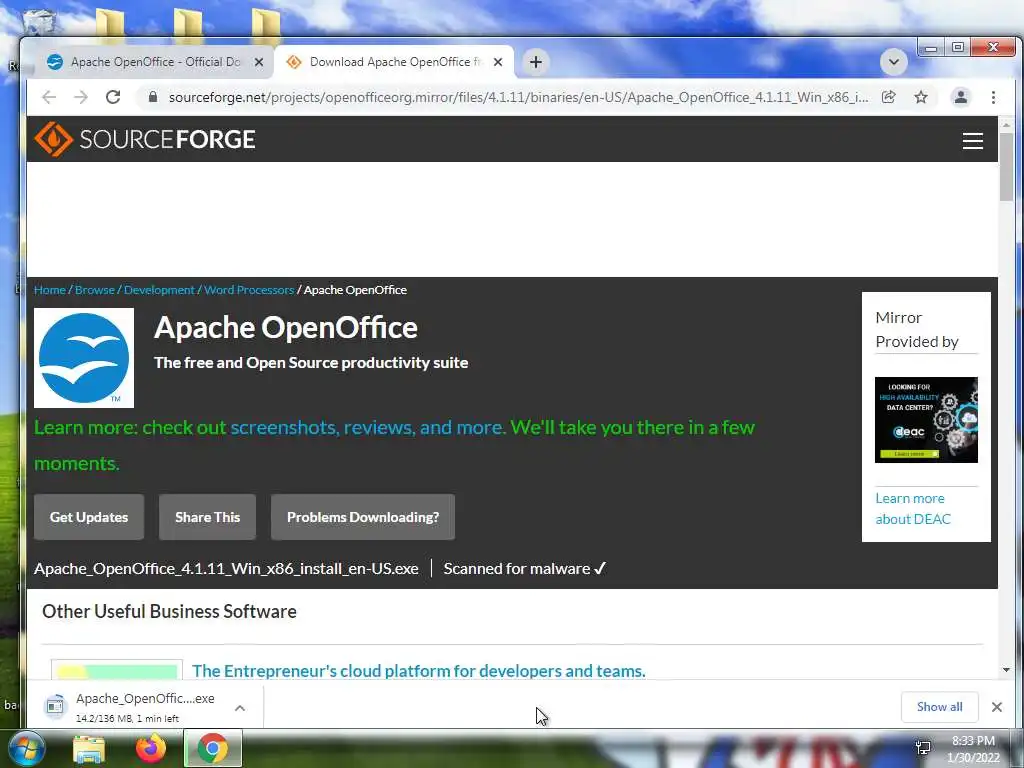Click the Browse breadcrumb link
The width and height of the screenshot is (1024, 768).
pos(95,290)
